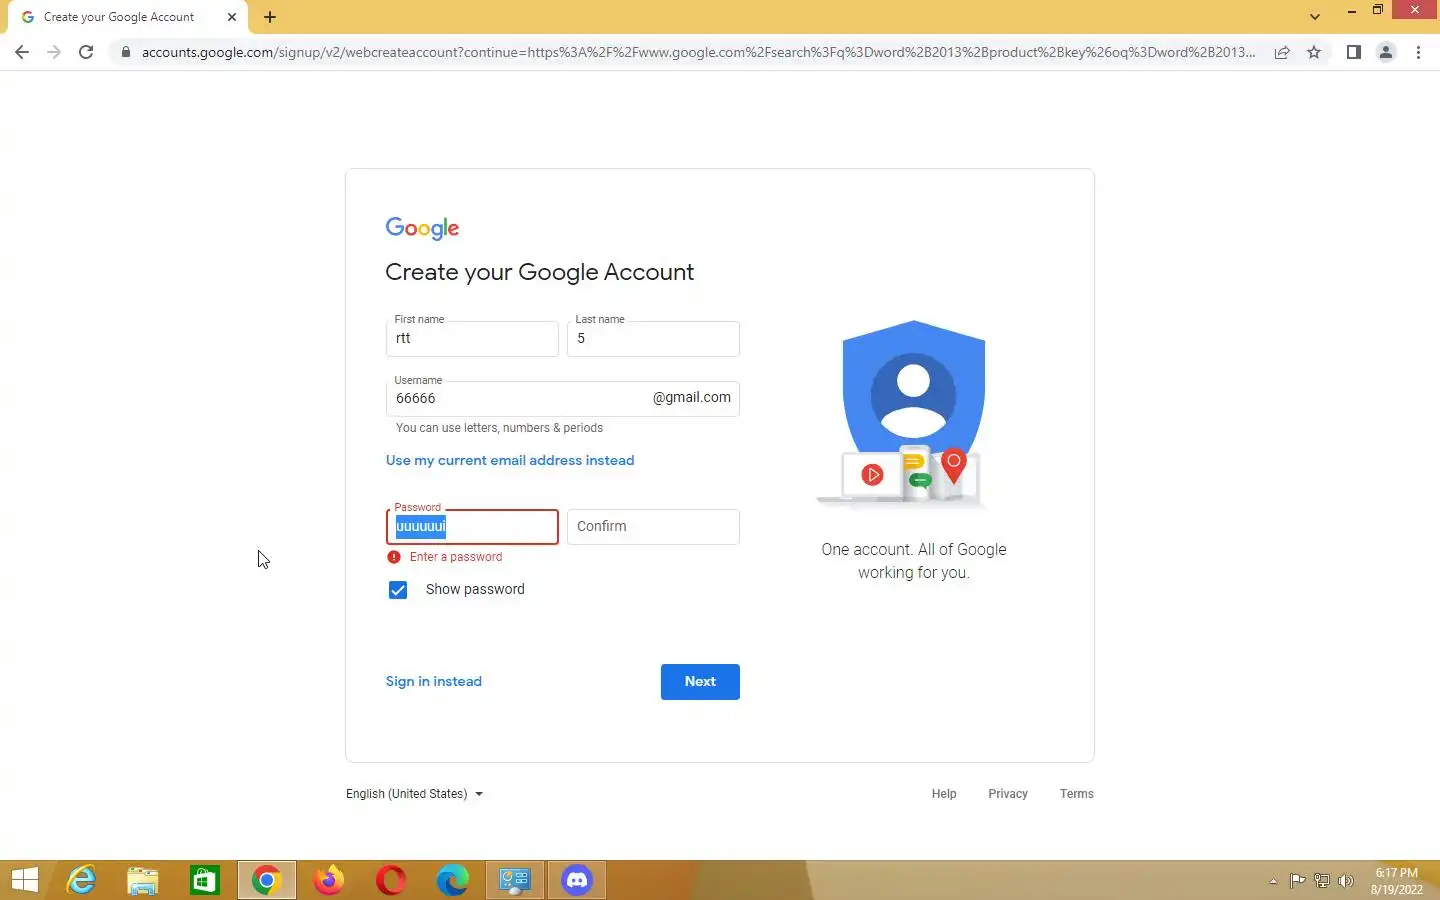Launch Internet Explorer from taskbar
The width and height of the screenshot is (1440, 900).
81,880
